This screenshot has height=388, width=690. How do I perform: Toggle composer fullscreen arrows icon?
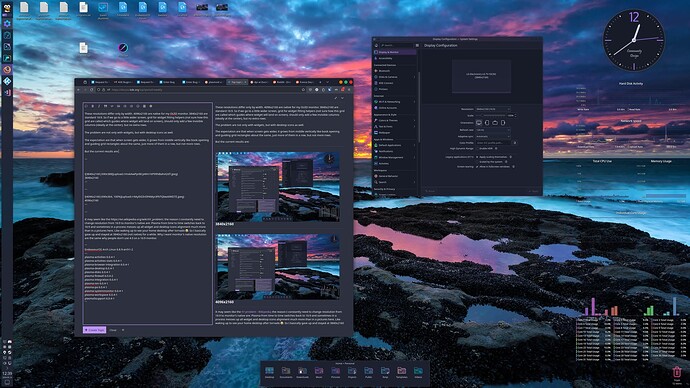(336, 98)
